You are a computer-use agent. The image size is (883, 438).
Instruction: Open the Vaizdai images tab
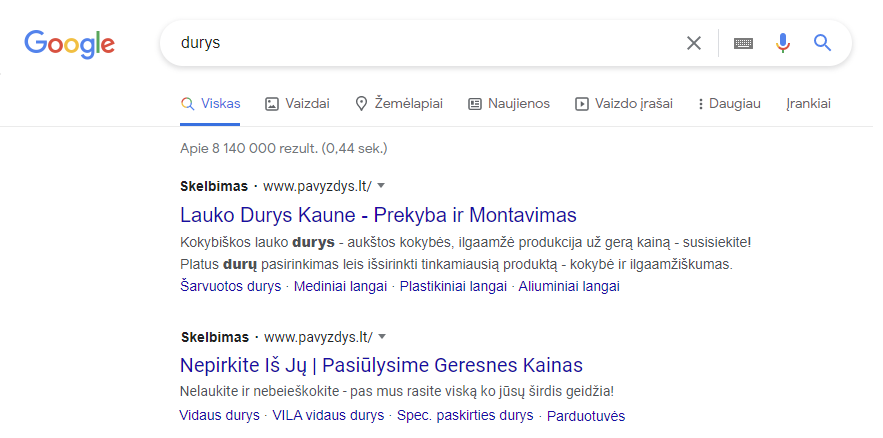297,104
